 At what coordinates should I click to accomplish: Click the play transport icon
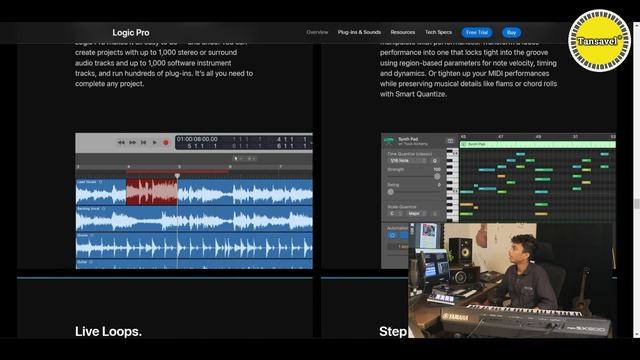155,142
